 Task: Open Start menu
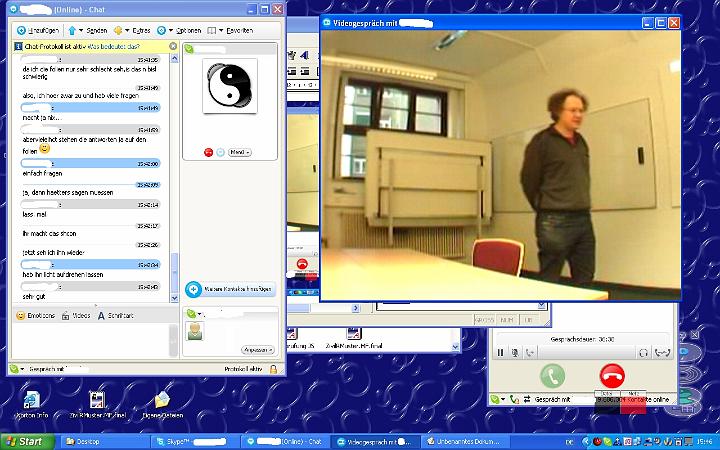point(27,442)
